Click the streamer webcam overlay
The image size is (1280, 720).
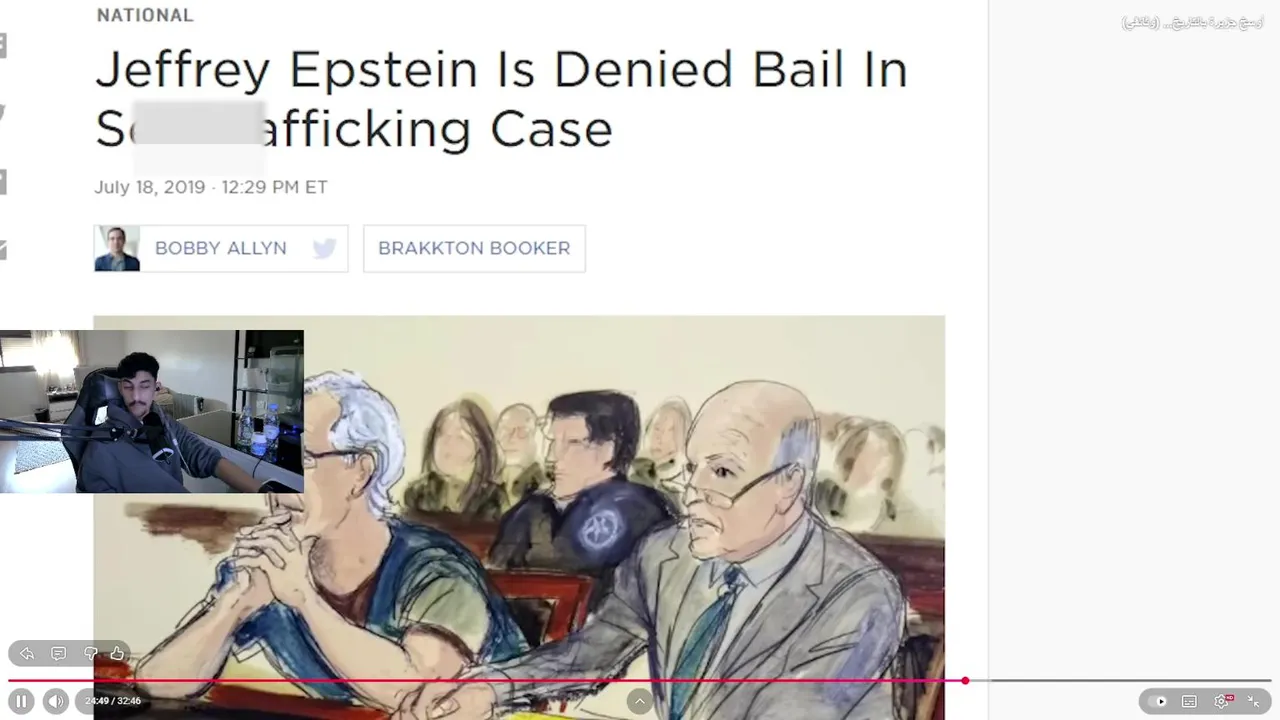(x=152, y=411)
